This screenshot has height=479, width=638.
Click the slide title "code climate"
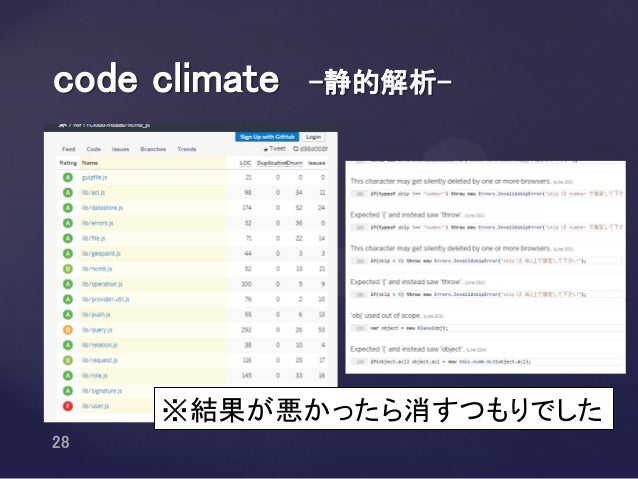pos(166,79)
